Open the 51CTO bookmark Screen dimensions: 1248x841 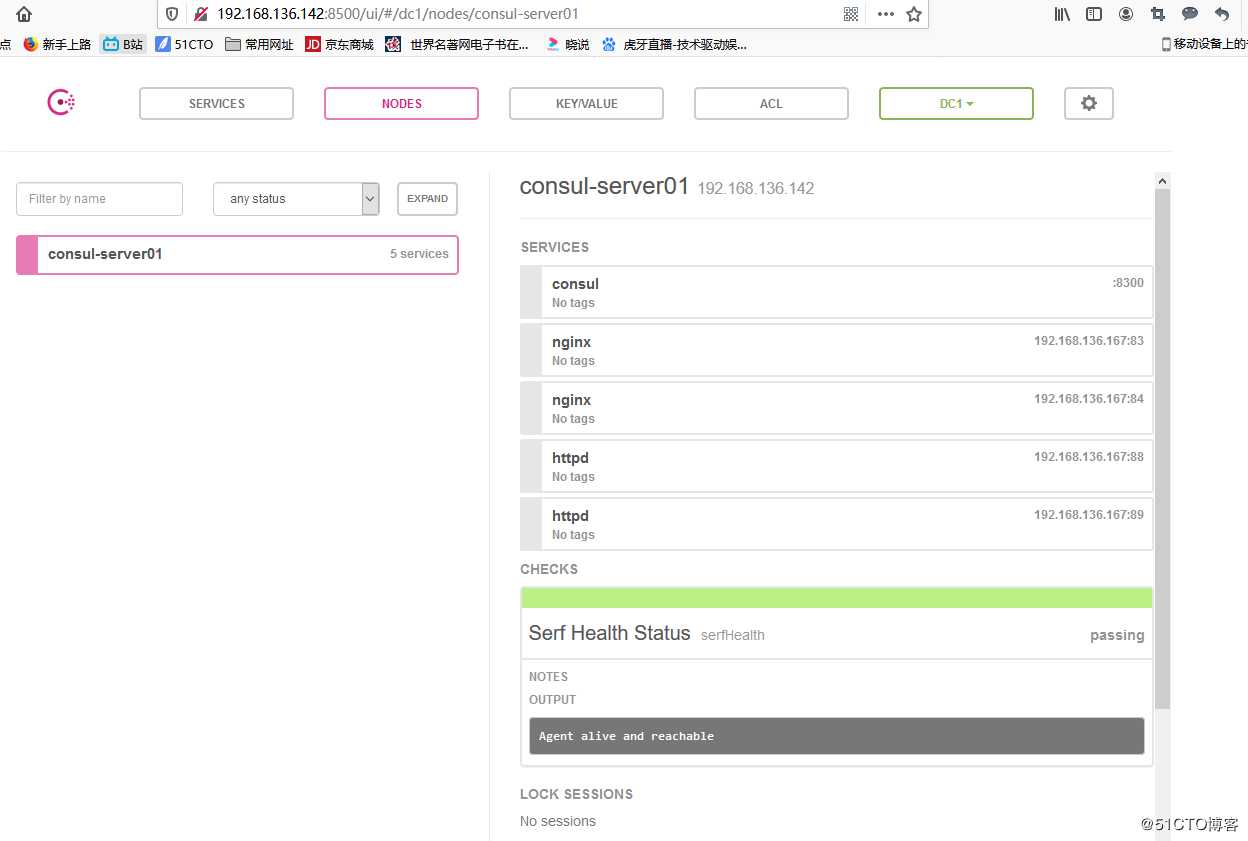184,44
